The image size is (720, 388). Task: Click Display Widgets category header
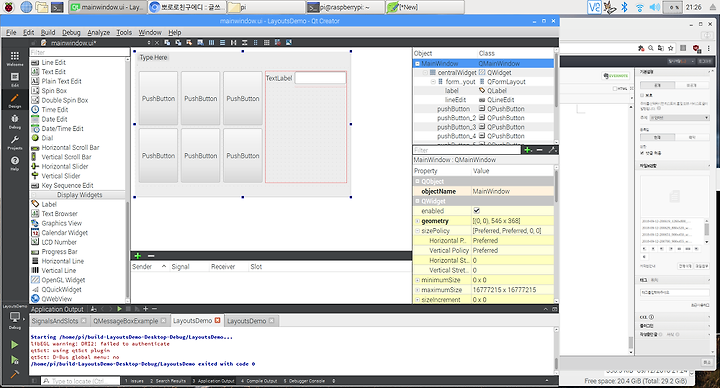tap(79, 195)
